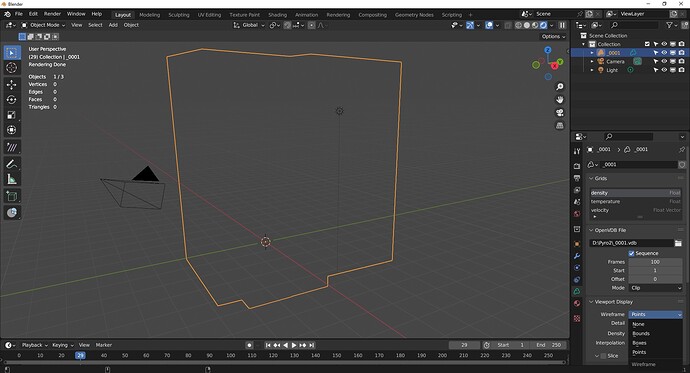Collapse the Grids panel
The height and width of the screenshot is (373, 690).
pyautogui.click(x=591, y=179)
